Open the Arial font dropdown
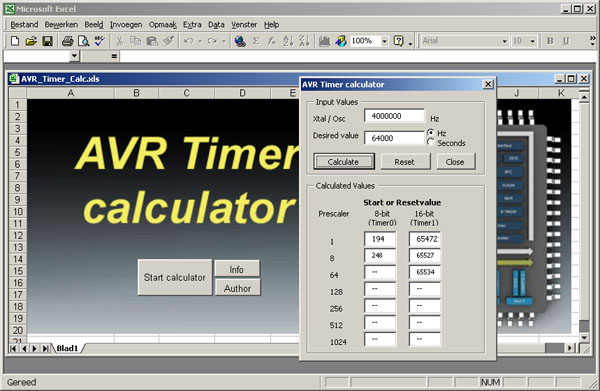This screenshot has height=391, width=600. (x=504, y=41)
